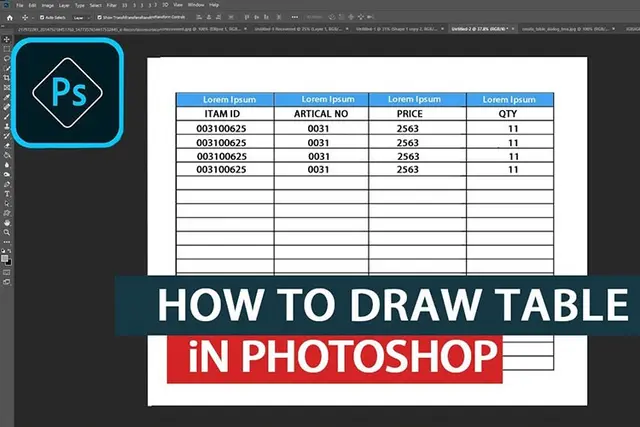Select the Blur tool
Screen dimensions: 640x427
point(7,165)
